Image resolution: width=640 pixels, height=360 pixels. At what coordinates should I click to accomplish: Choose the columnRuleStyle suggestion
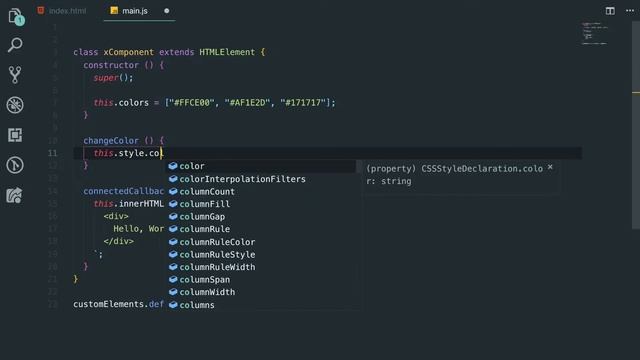click(x=262, y=255)
